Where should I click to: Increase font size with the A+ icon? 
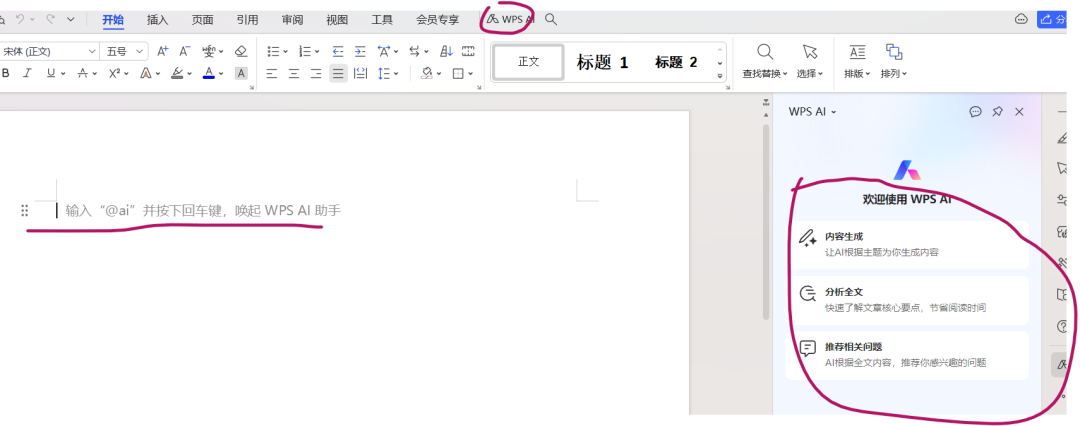pyautogui.click(x=163, y=51)
